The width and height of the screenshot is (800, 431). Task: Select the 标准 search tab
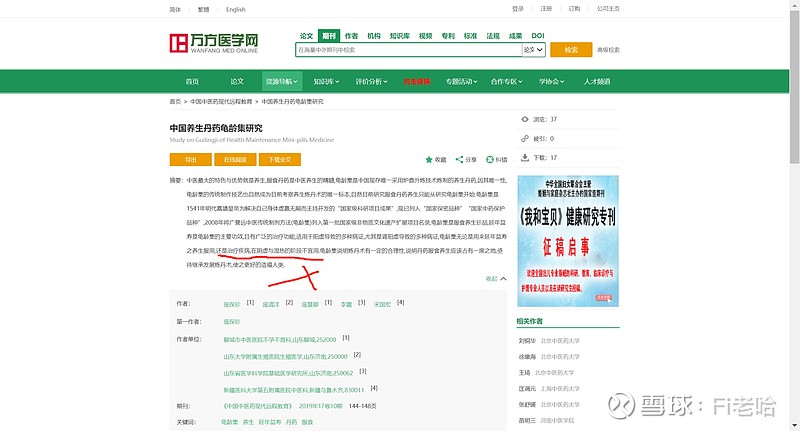[x=470, y=36]
